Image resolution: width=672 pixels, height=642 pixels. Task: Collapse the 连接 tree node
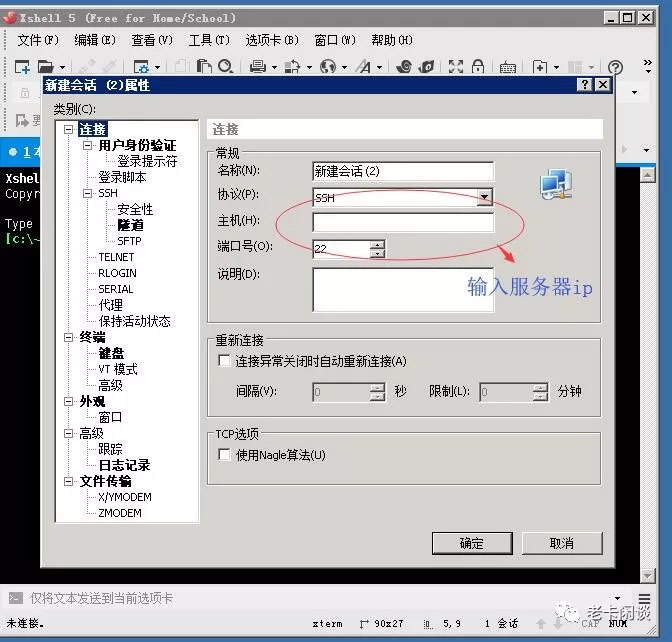[x=68, y=129]
